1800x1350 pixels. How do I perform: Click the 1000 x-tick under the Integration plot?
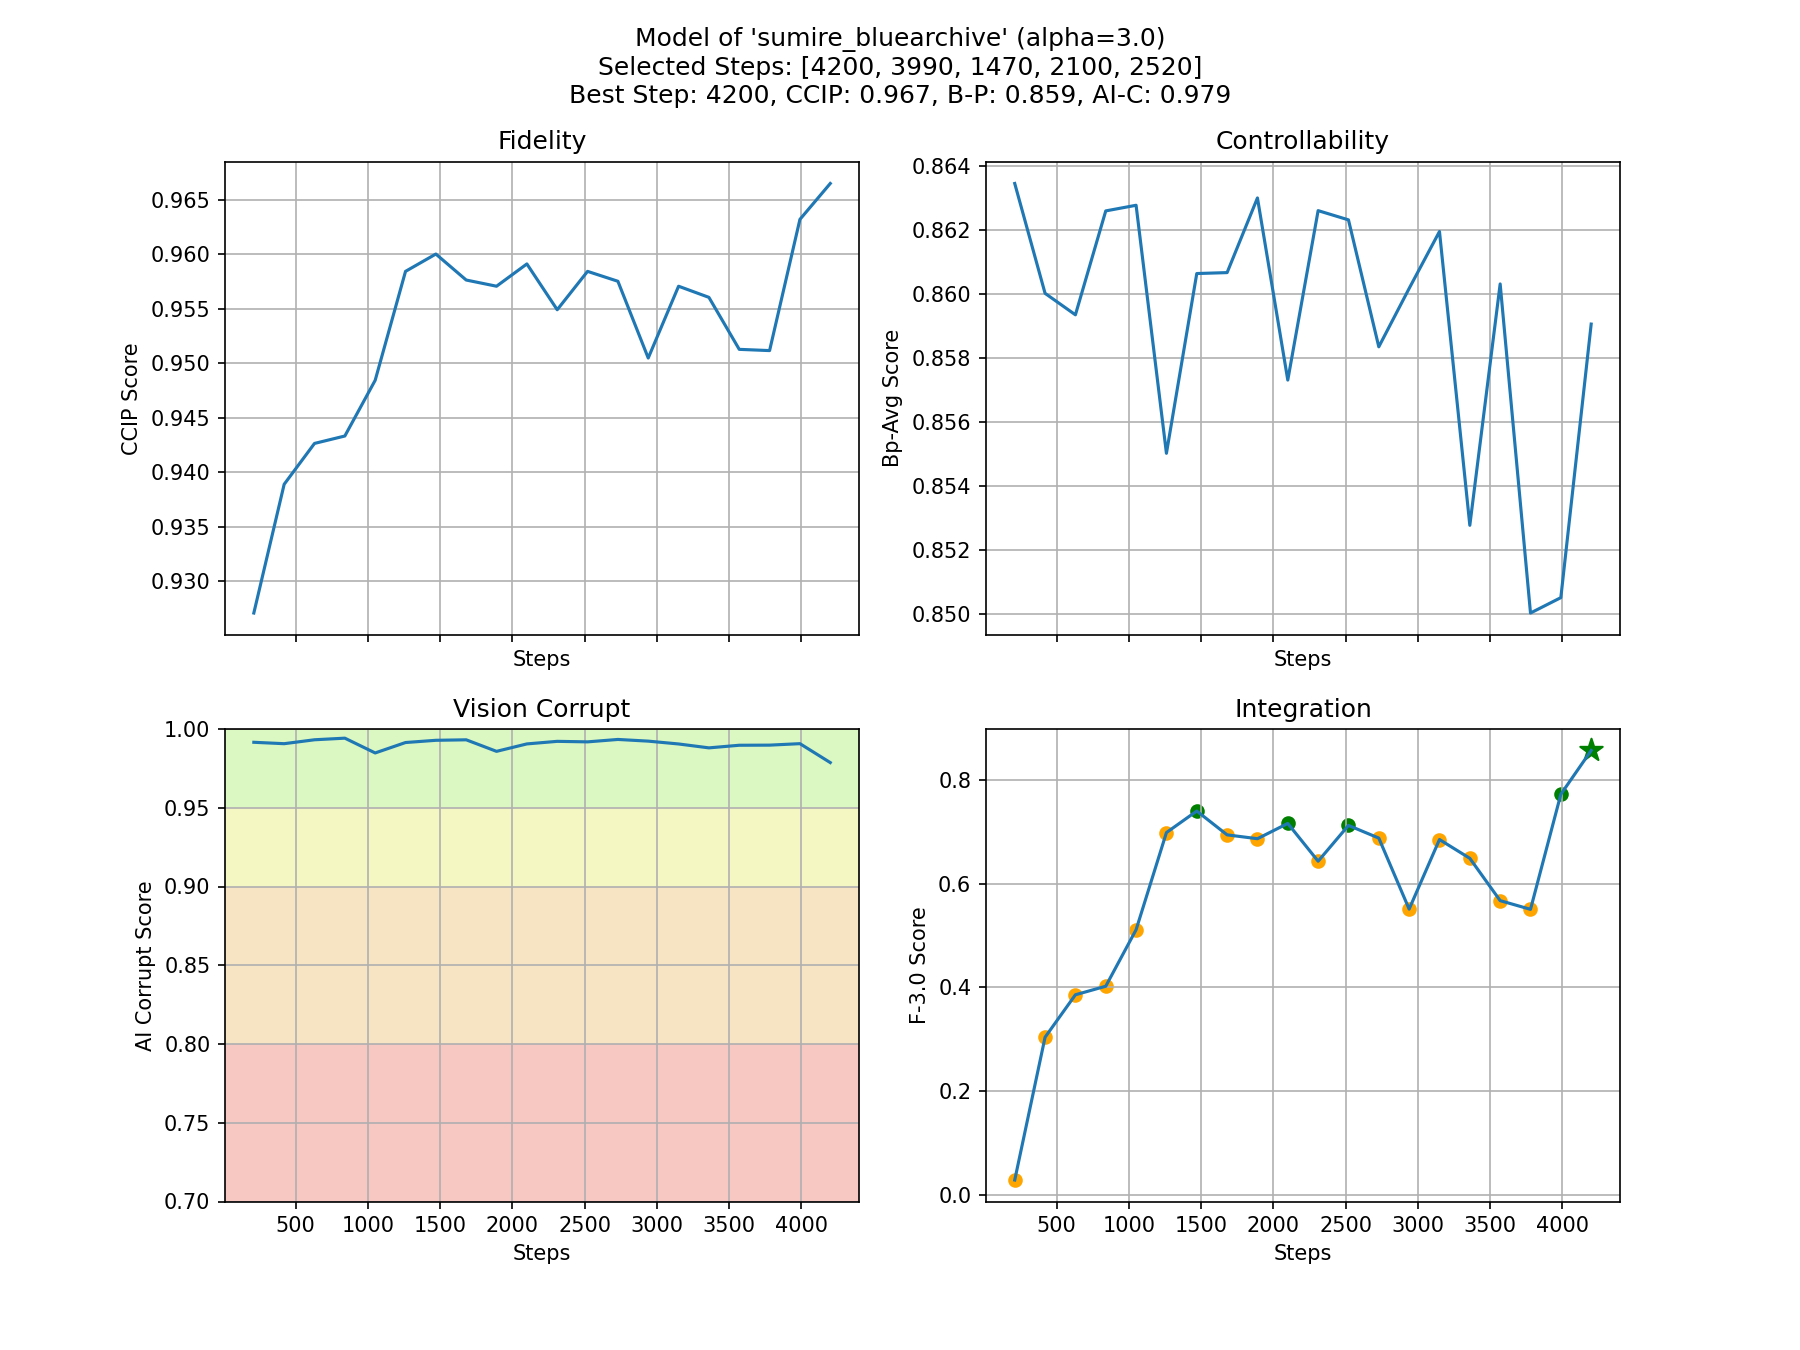(x=1128, y=1224)
